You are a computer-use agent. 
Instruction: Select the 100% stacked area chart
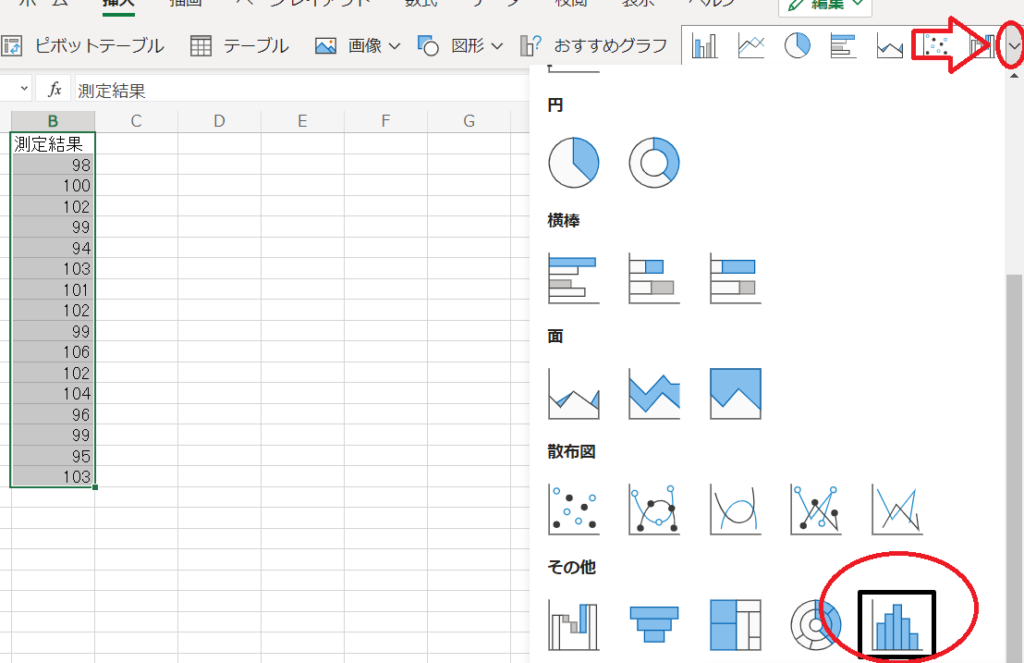coord(735,393)
